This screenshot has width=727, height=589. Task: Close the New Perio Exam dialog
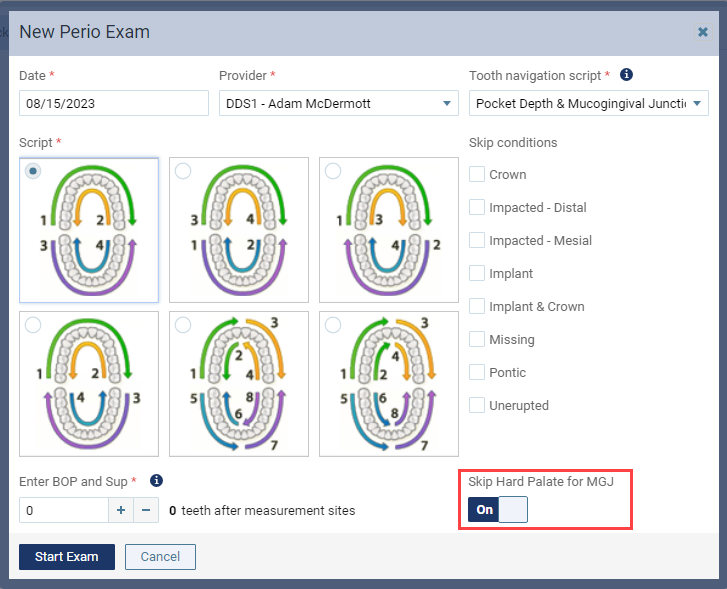[x=703, y=32]
